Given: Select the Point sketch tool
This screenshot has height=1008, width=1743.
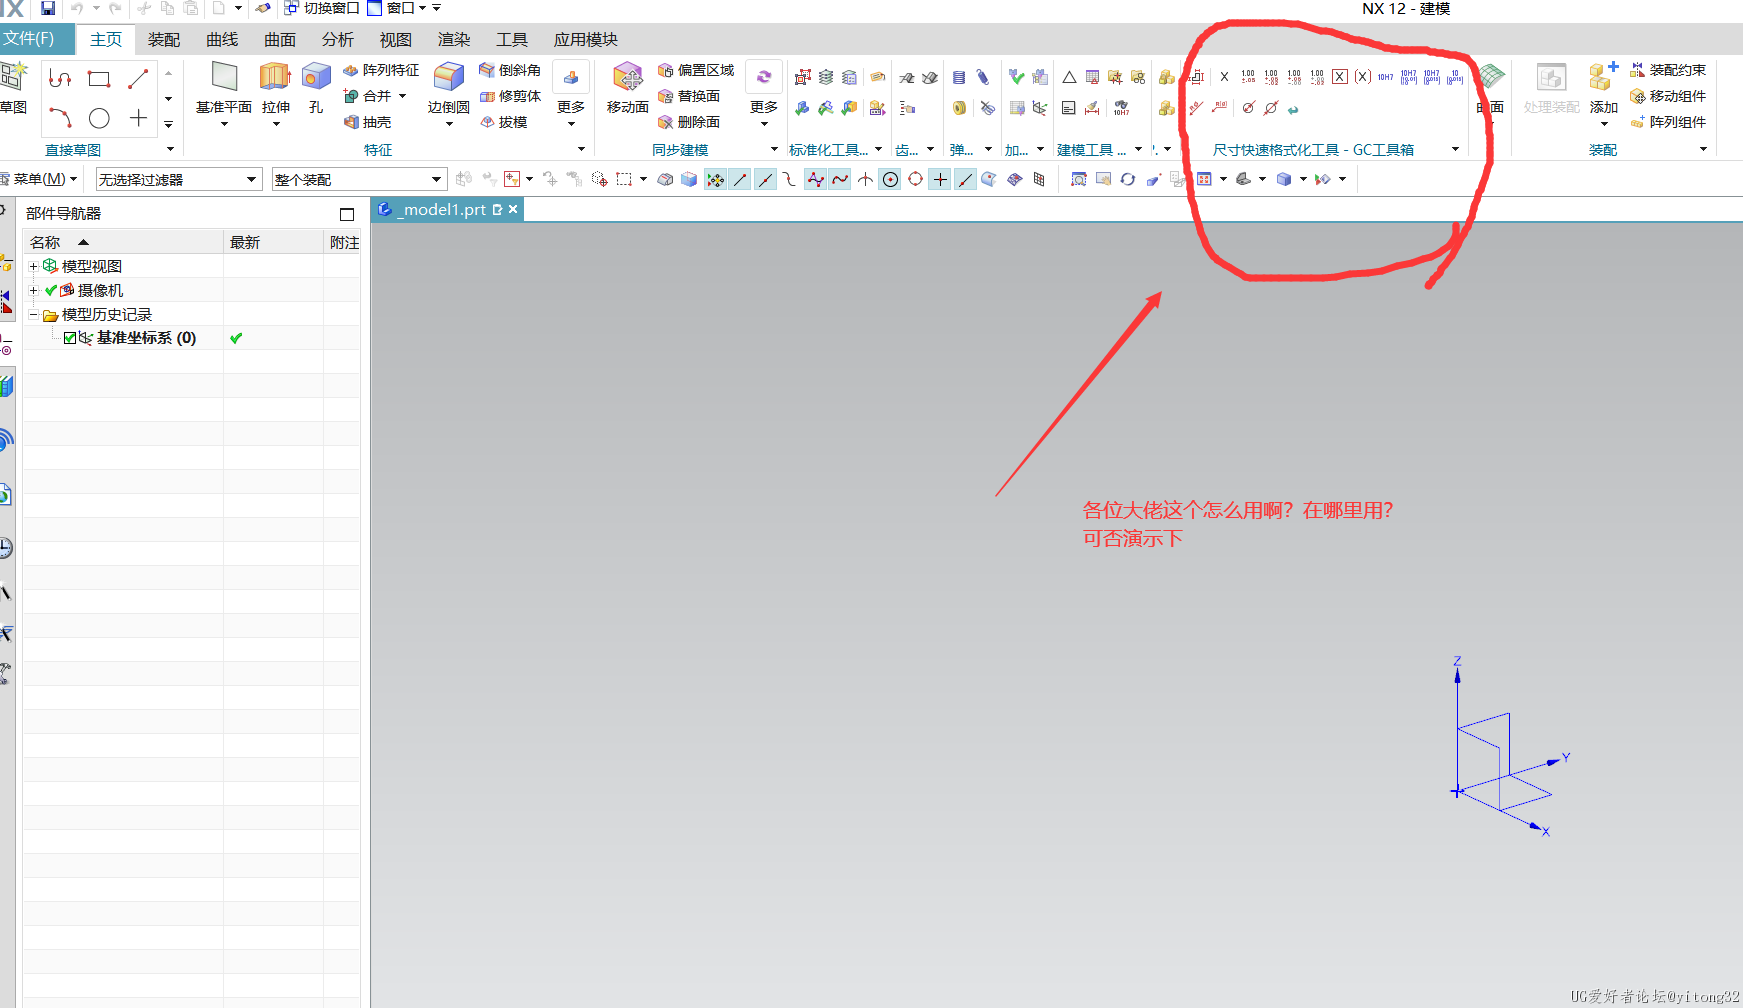Looking at the screenshot, I should click(138, 118).
